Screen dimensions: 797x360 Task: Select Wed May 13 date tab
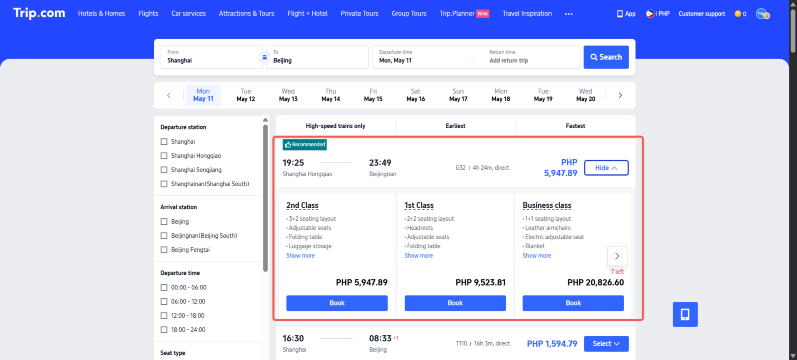288,95
